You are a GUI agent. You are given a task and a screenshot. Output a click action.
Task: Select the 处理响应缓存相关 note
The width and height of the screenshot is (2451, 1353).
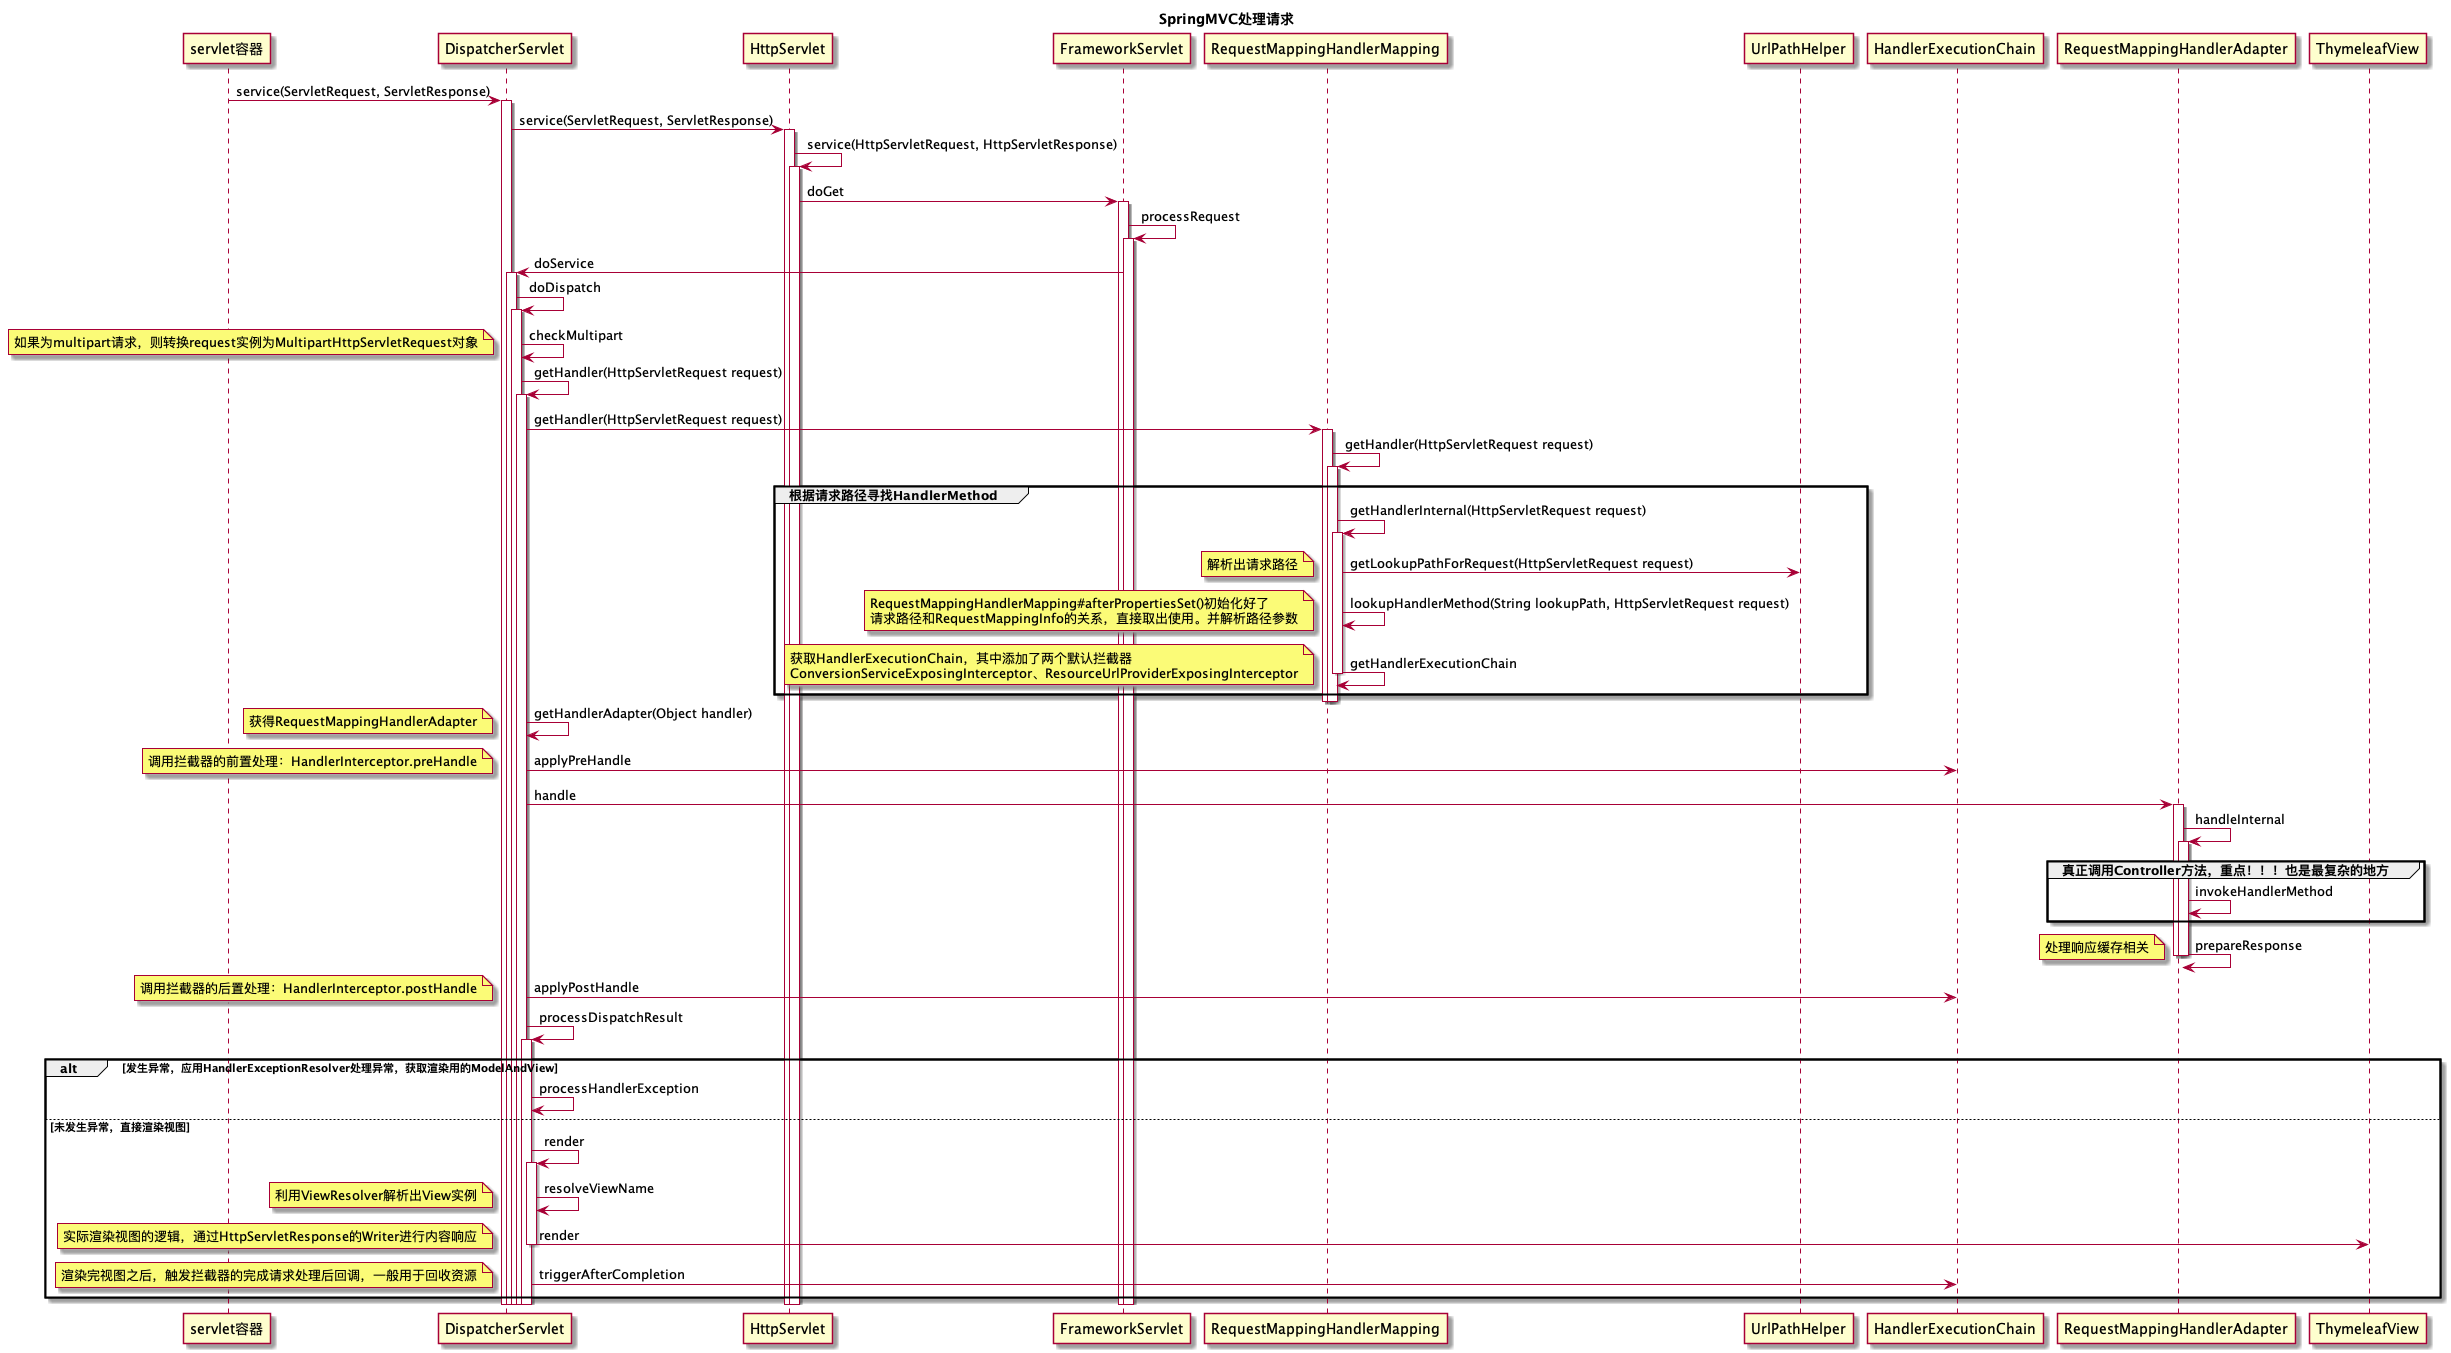[x=2098, y=948]
